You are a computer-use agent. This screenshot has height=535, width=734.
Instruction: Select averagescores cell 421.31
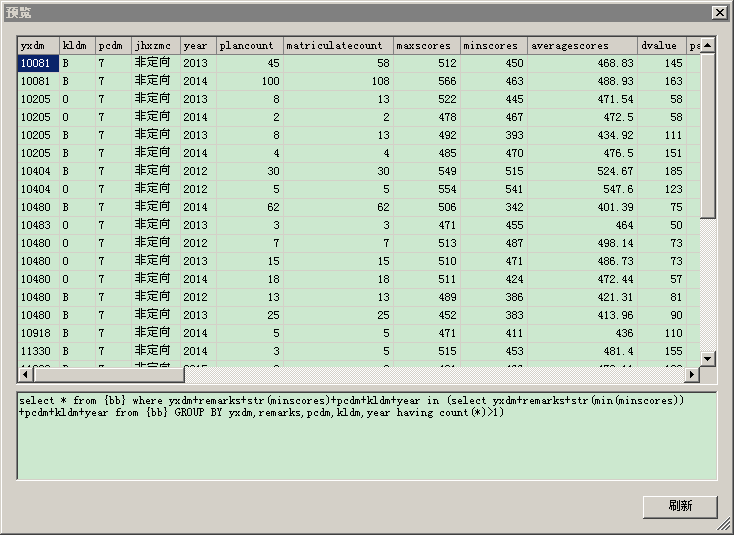click(582, 298)
